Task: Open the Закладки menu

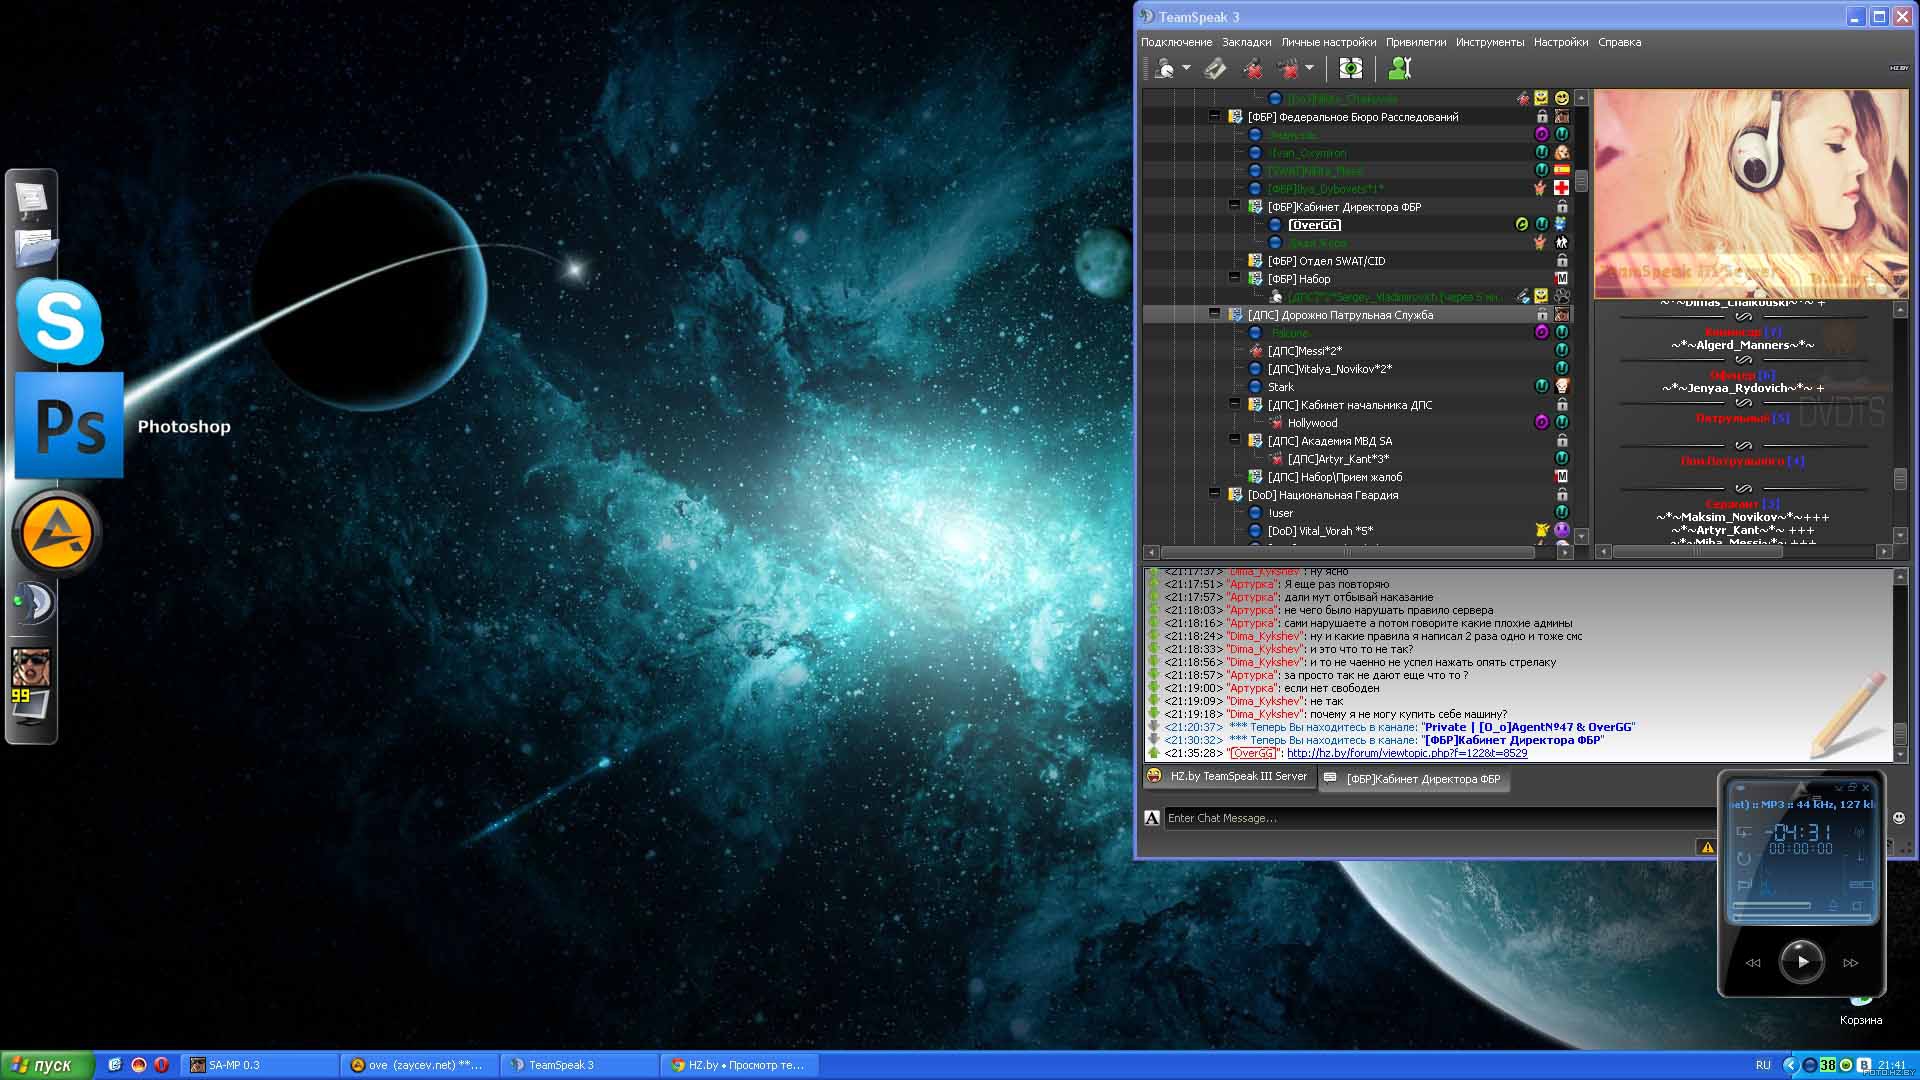Action: pos(1246,42)
